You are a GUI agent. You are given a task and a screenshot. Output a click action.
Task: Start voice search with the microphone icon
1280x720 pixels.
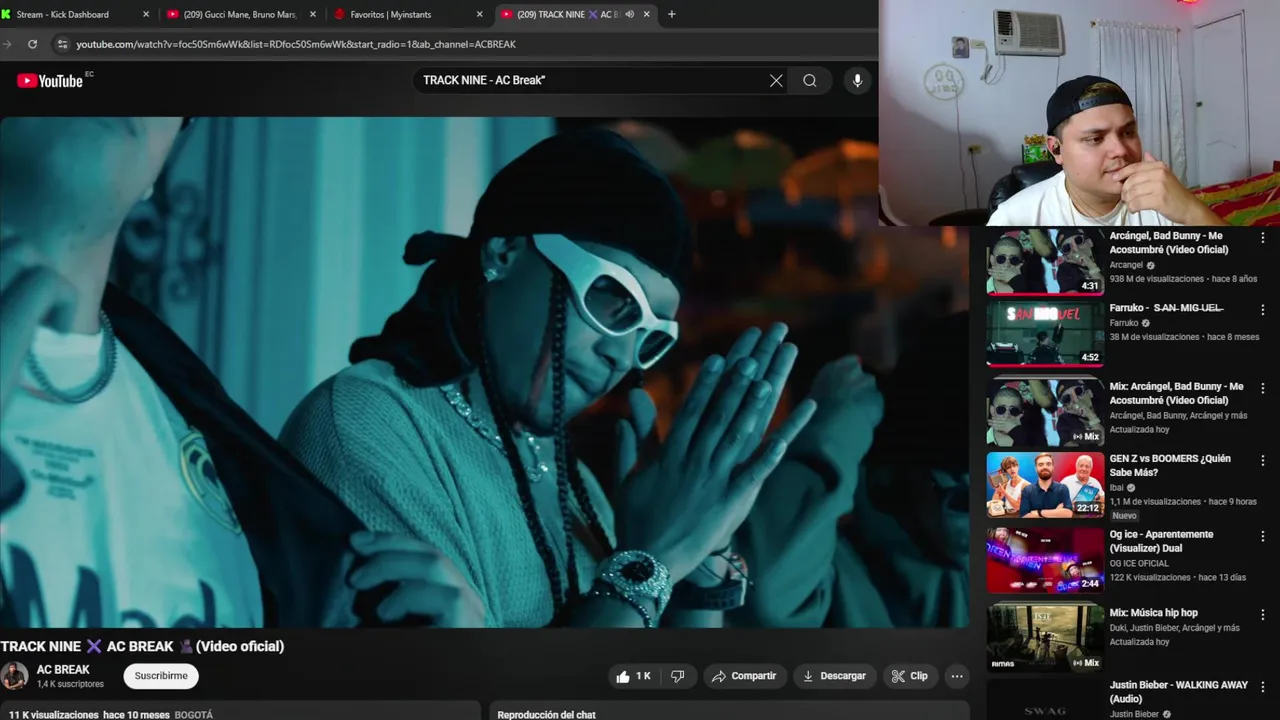[857, 81]
